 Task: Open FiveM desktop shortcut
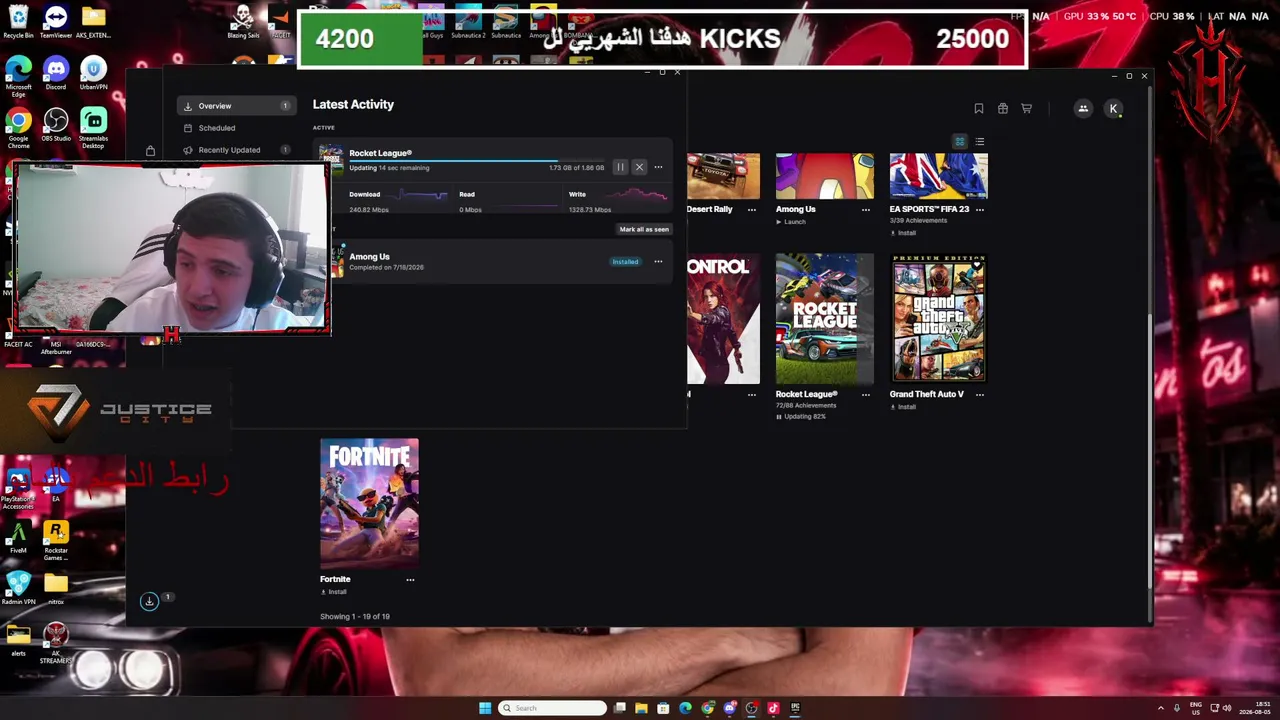point(18,537)
